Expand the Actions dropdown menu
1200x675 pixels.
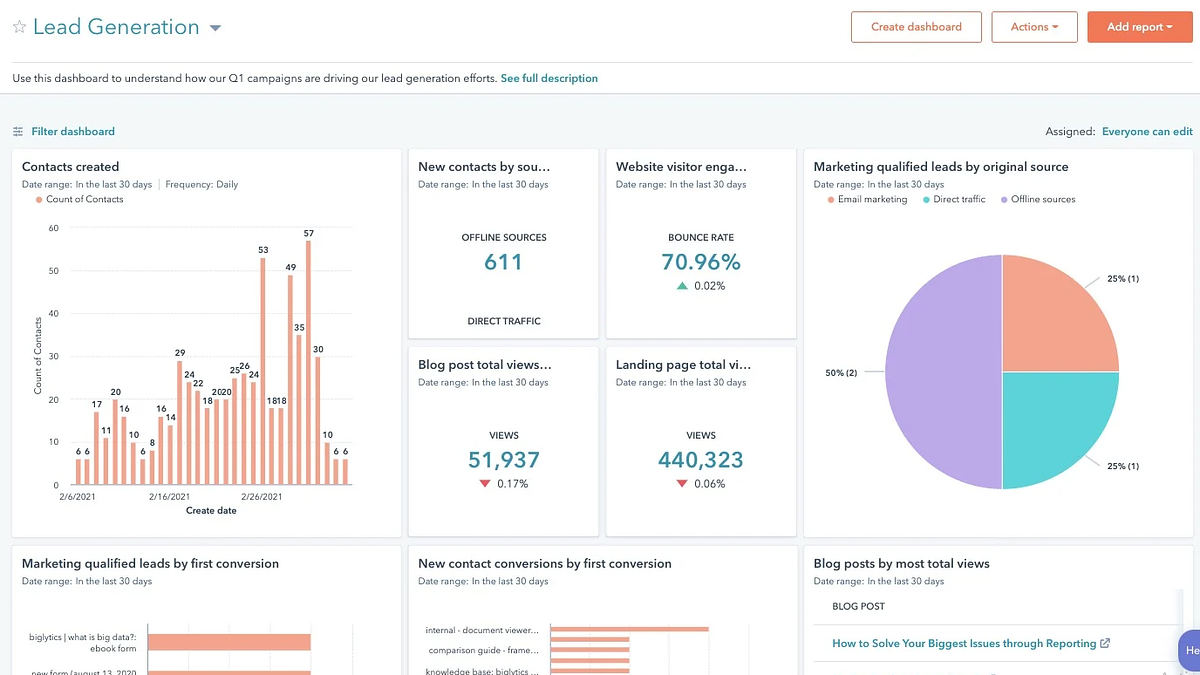coord(1034,27)
